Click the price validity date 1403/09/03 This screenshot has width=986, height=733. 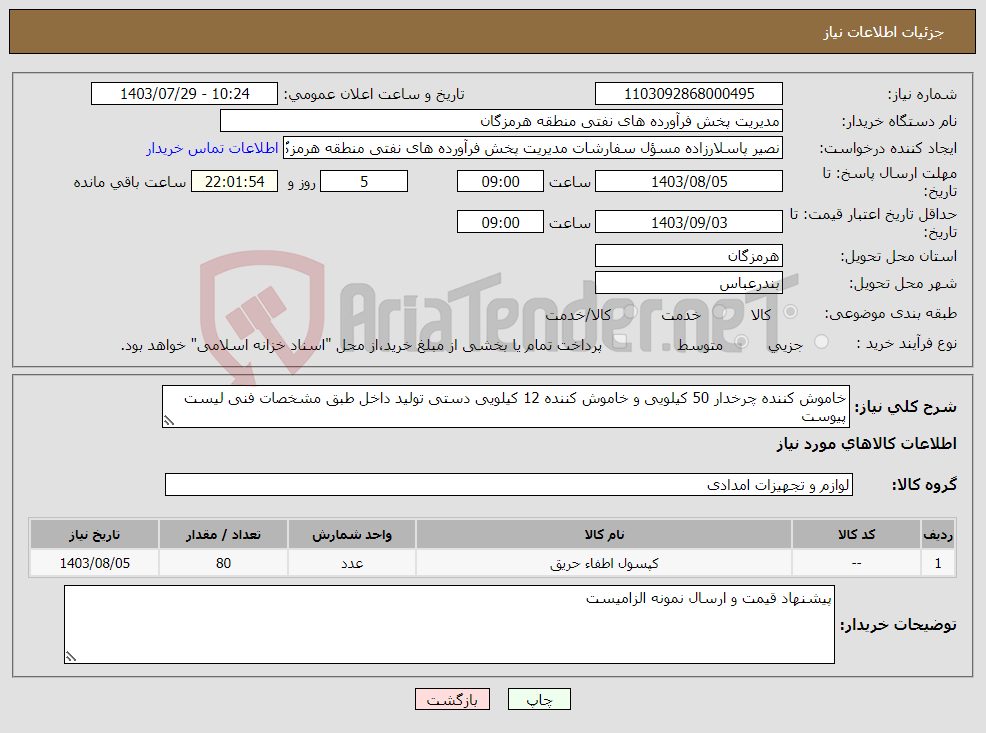(689, 223)
